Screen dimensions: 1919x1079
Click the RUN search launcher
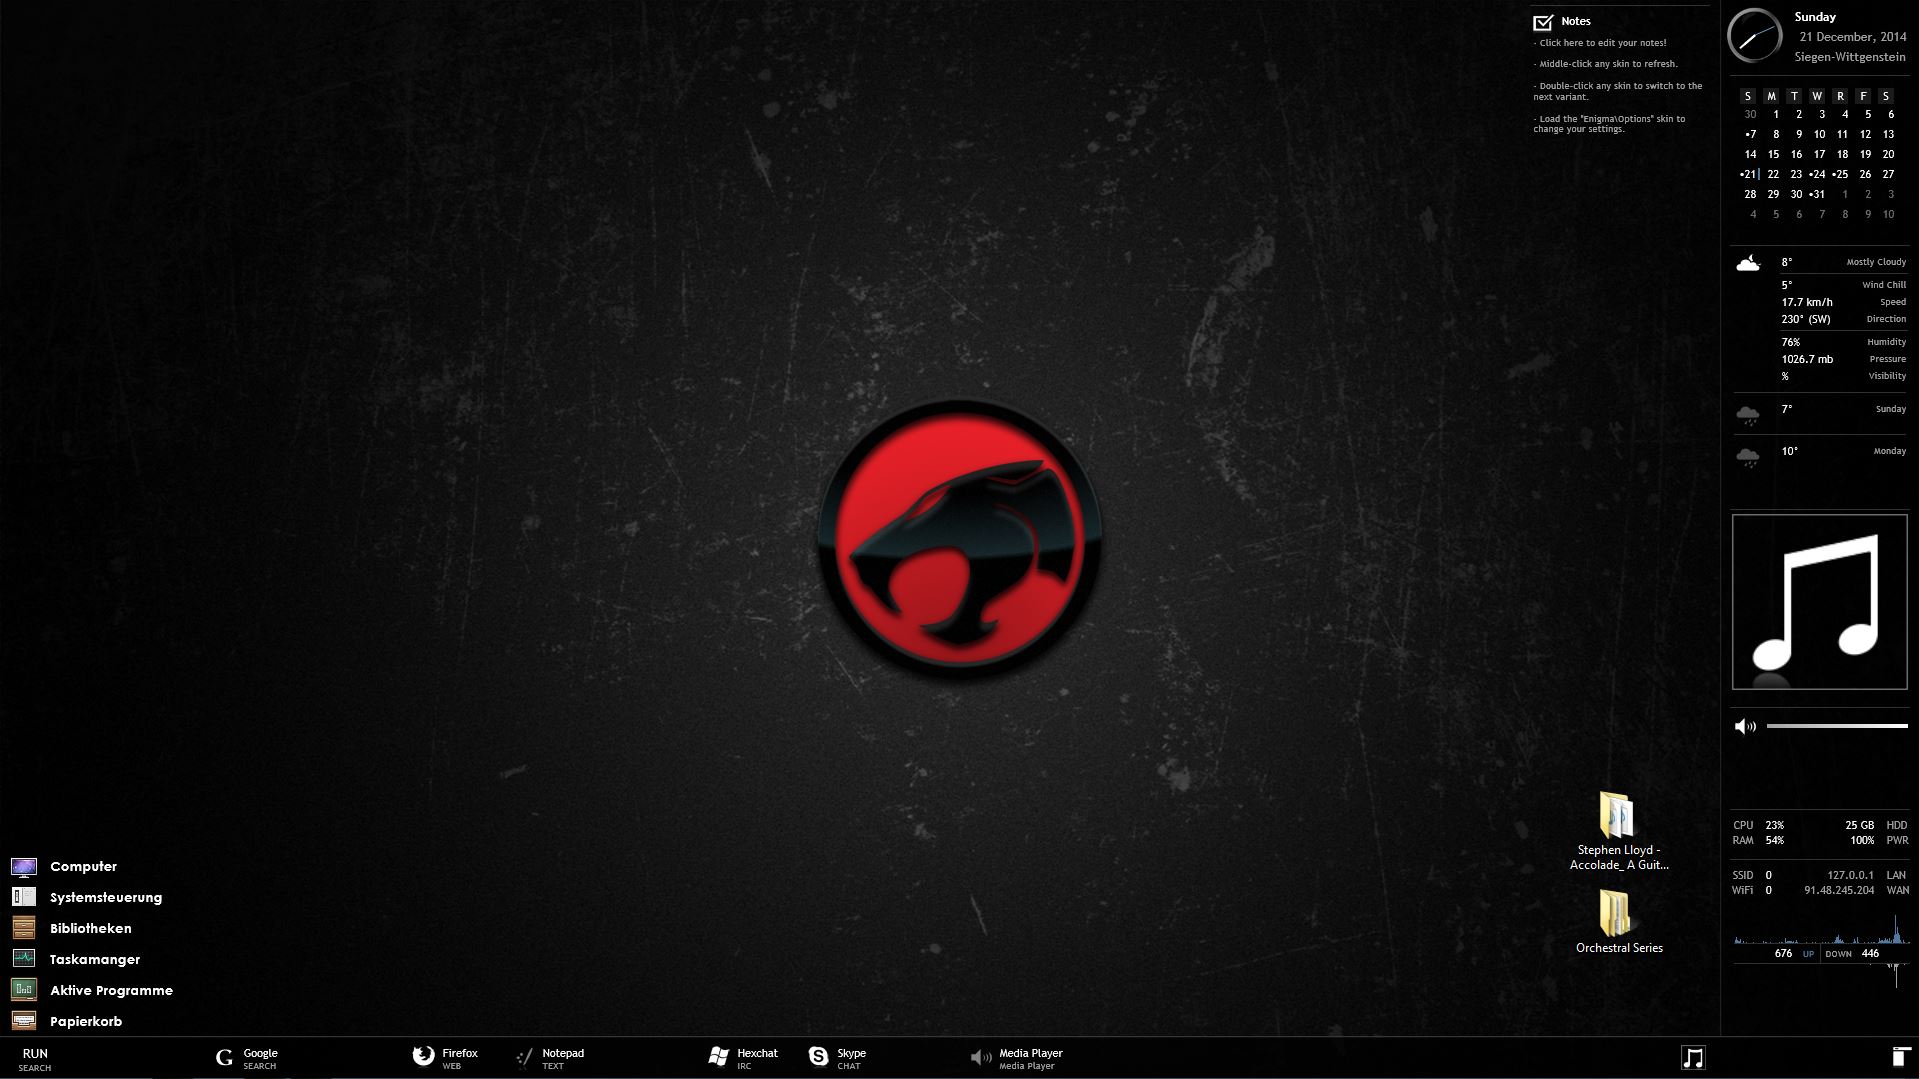tap(35, 1059)
